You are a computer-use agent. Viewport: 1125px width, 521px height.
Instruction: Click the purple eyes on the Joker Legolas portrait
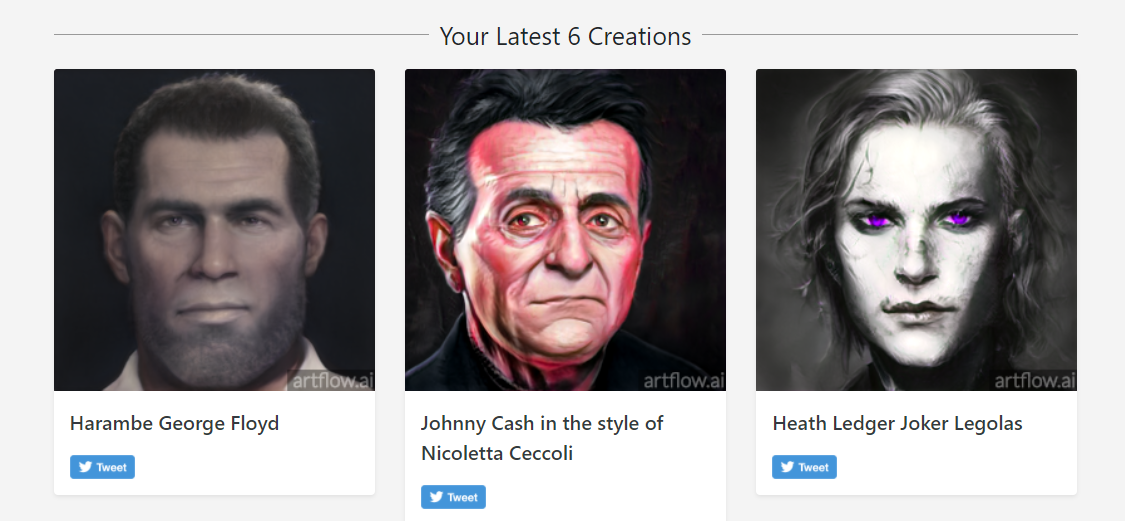pos(916,217)
